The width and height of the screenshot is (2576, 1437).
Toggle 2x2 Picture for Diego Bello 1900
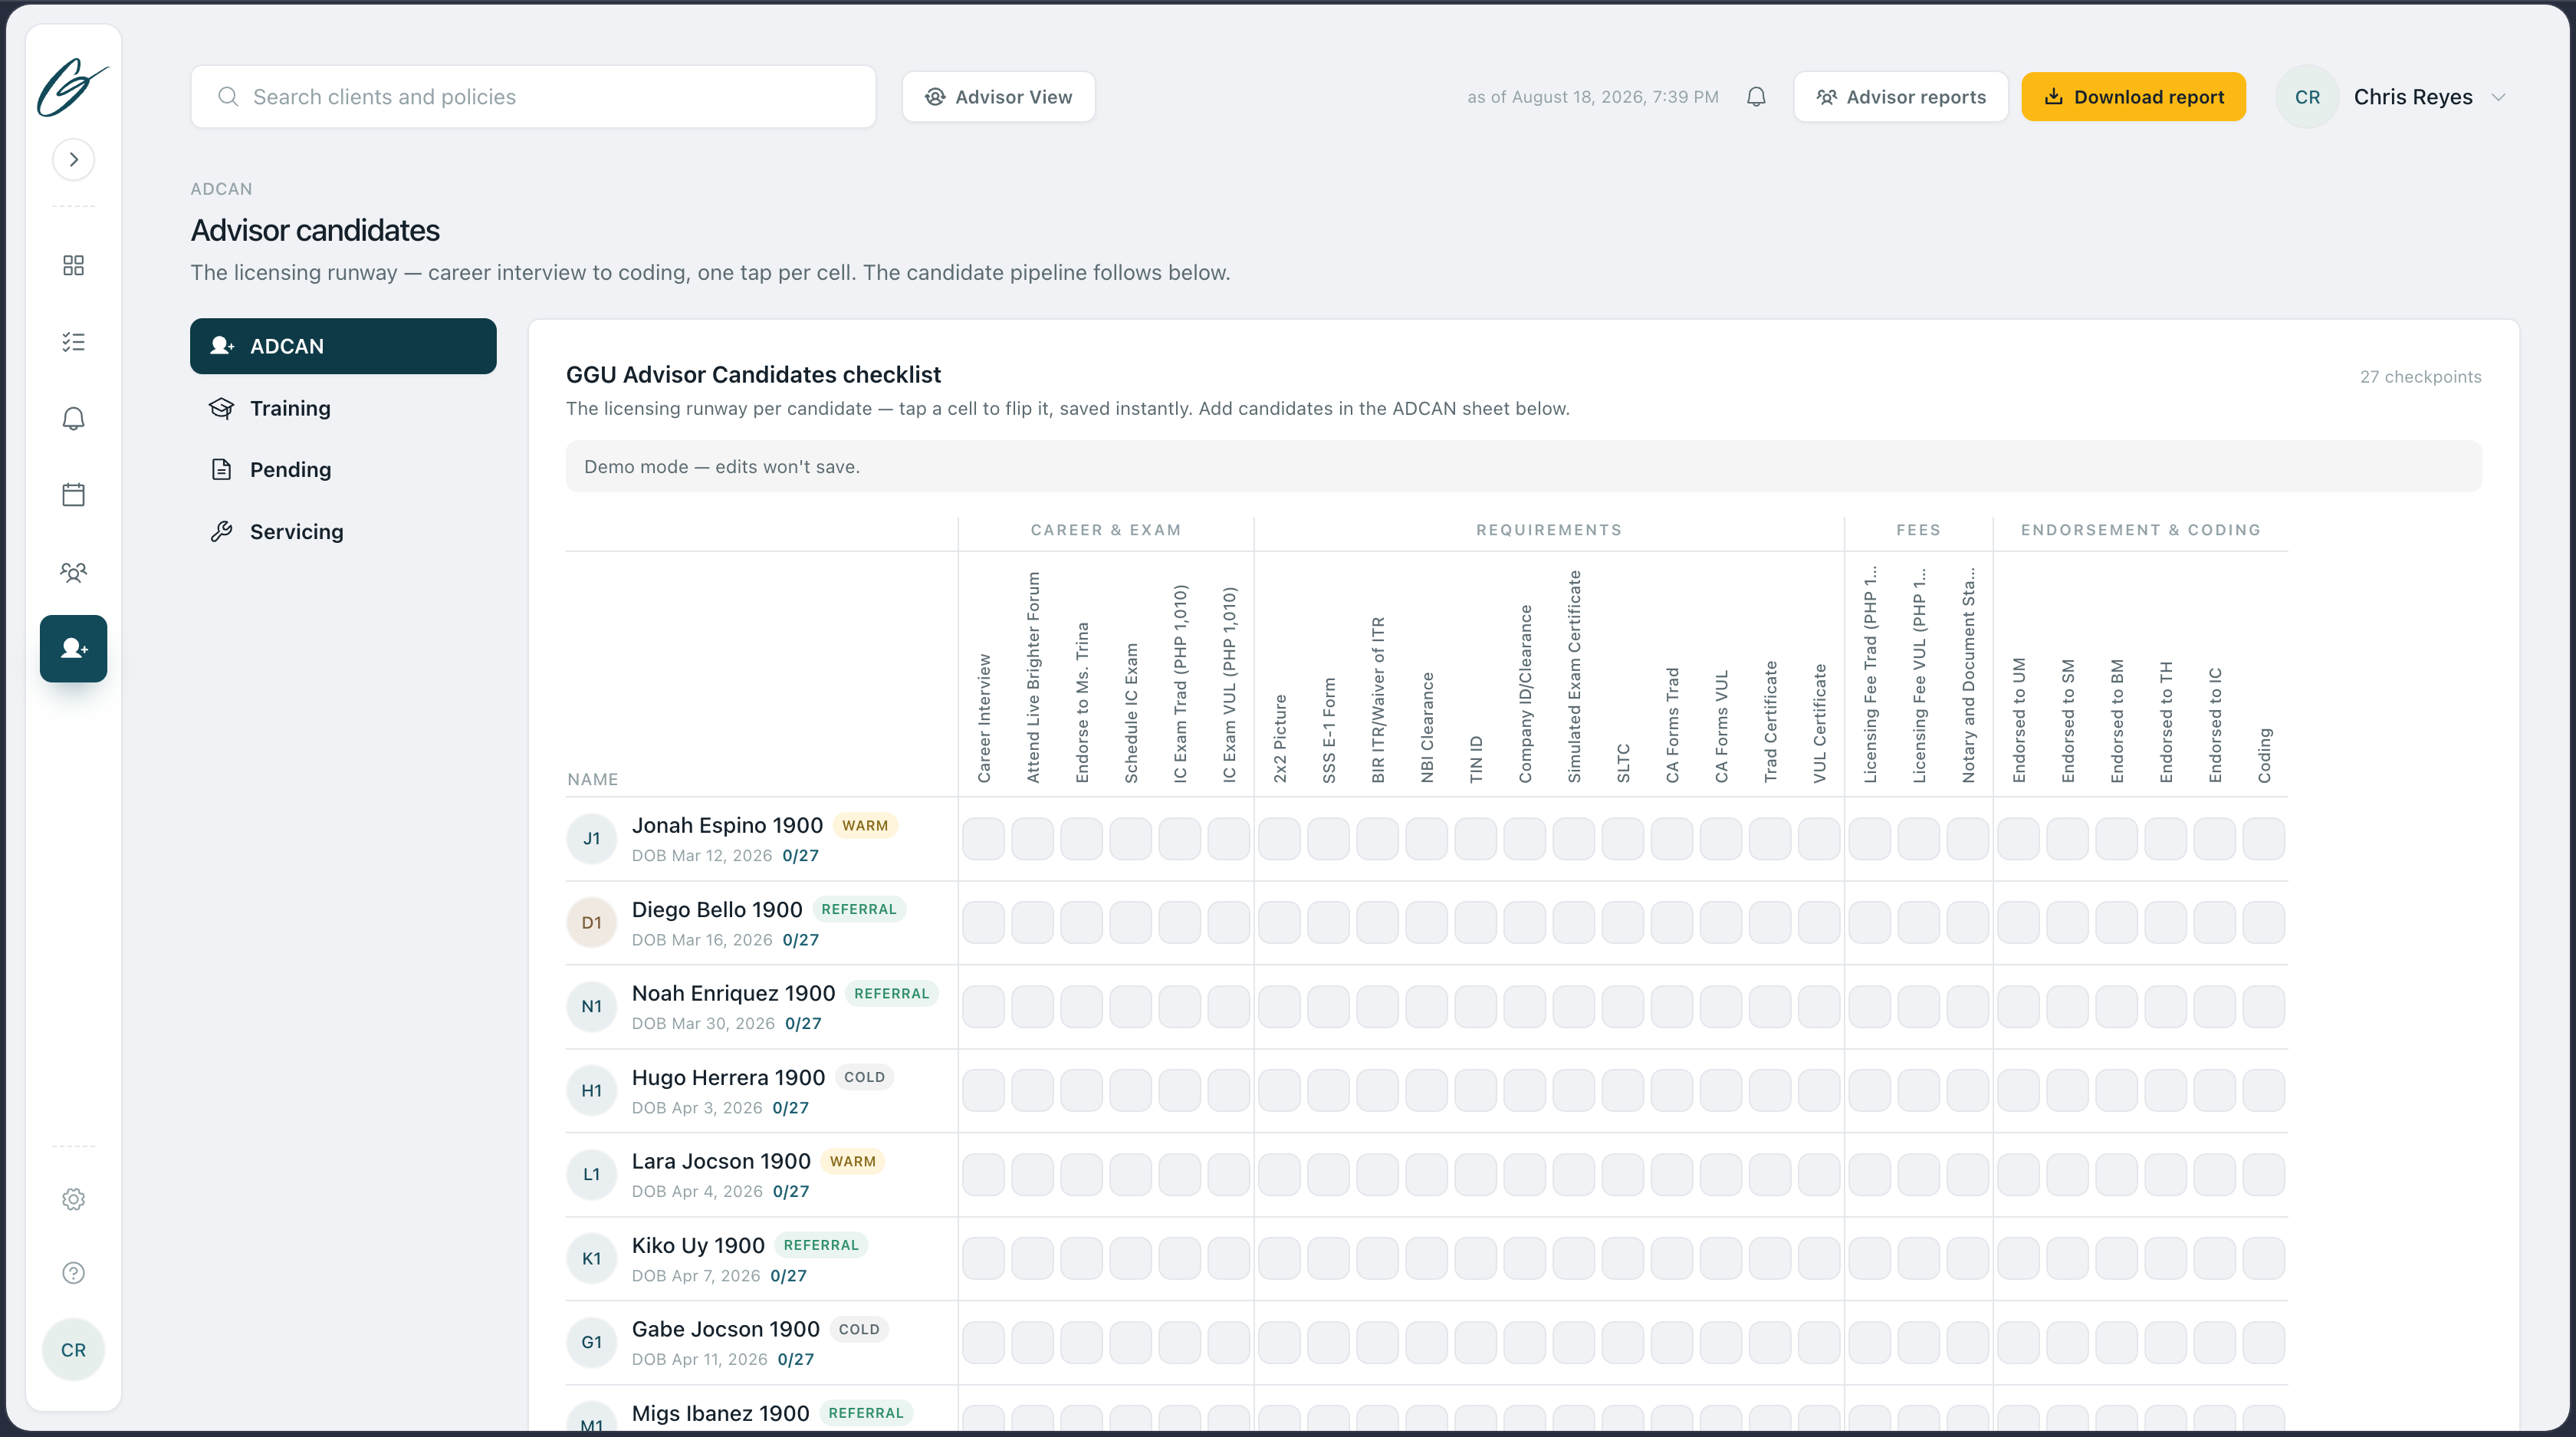[1279, 922]
